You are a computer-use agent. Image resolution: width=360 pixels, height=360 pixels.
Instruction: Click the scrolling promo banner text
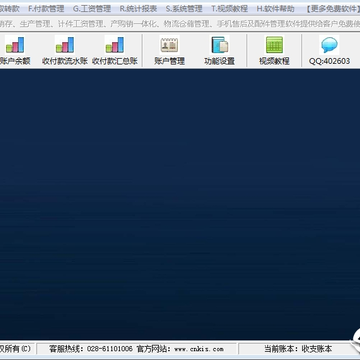point(180,24)
